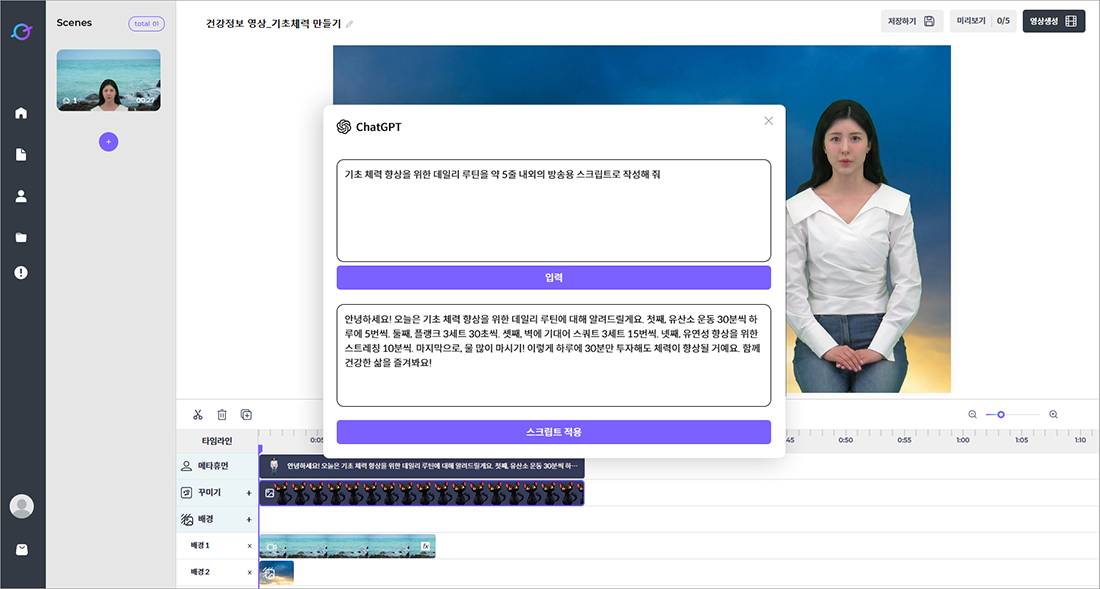1100x589 pixels.
Task: Click the zoom-in magnifier for the timeline
Action: click(1053, 413)
